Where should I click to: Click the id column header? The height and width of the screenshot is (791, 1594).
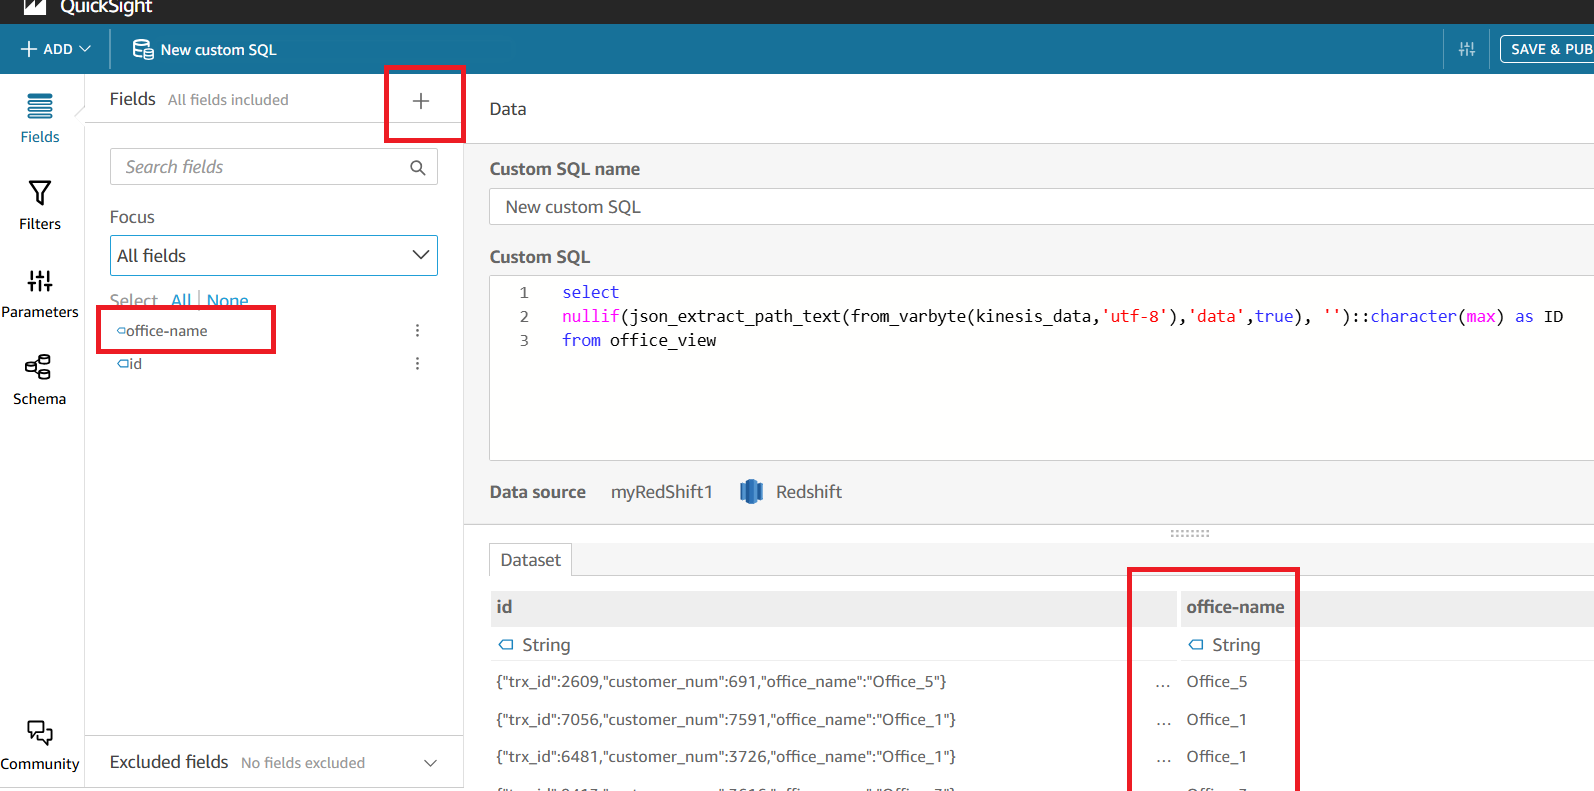point(832,607)
